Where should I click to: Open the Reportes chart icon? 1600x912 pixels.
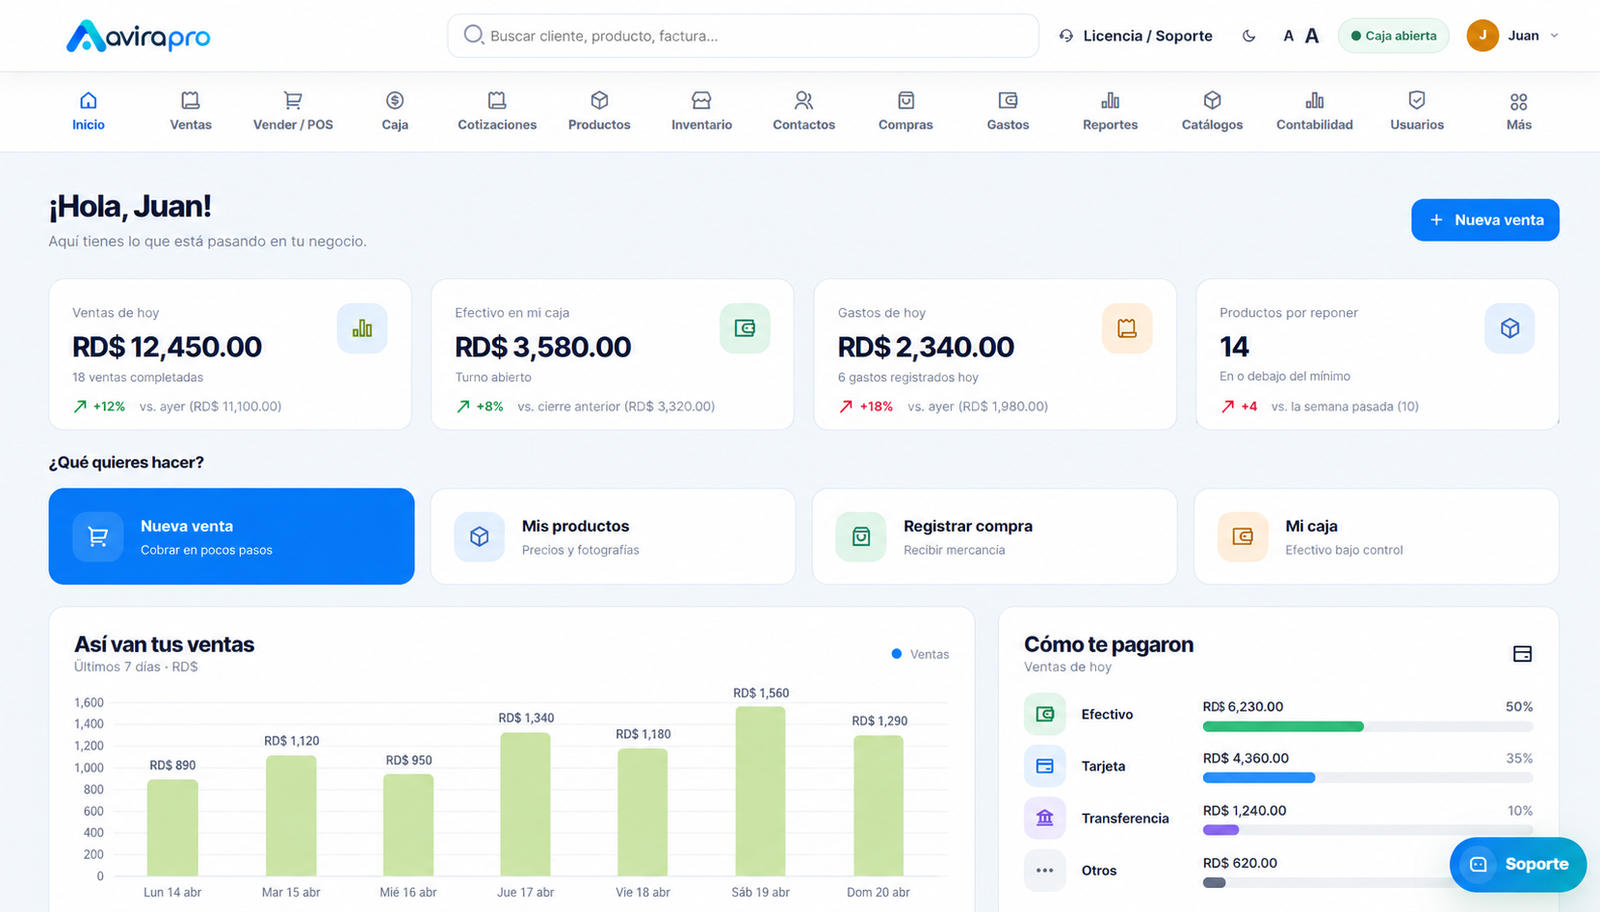pyautogui.click(x=1110, y=100)
